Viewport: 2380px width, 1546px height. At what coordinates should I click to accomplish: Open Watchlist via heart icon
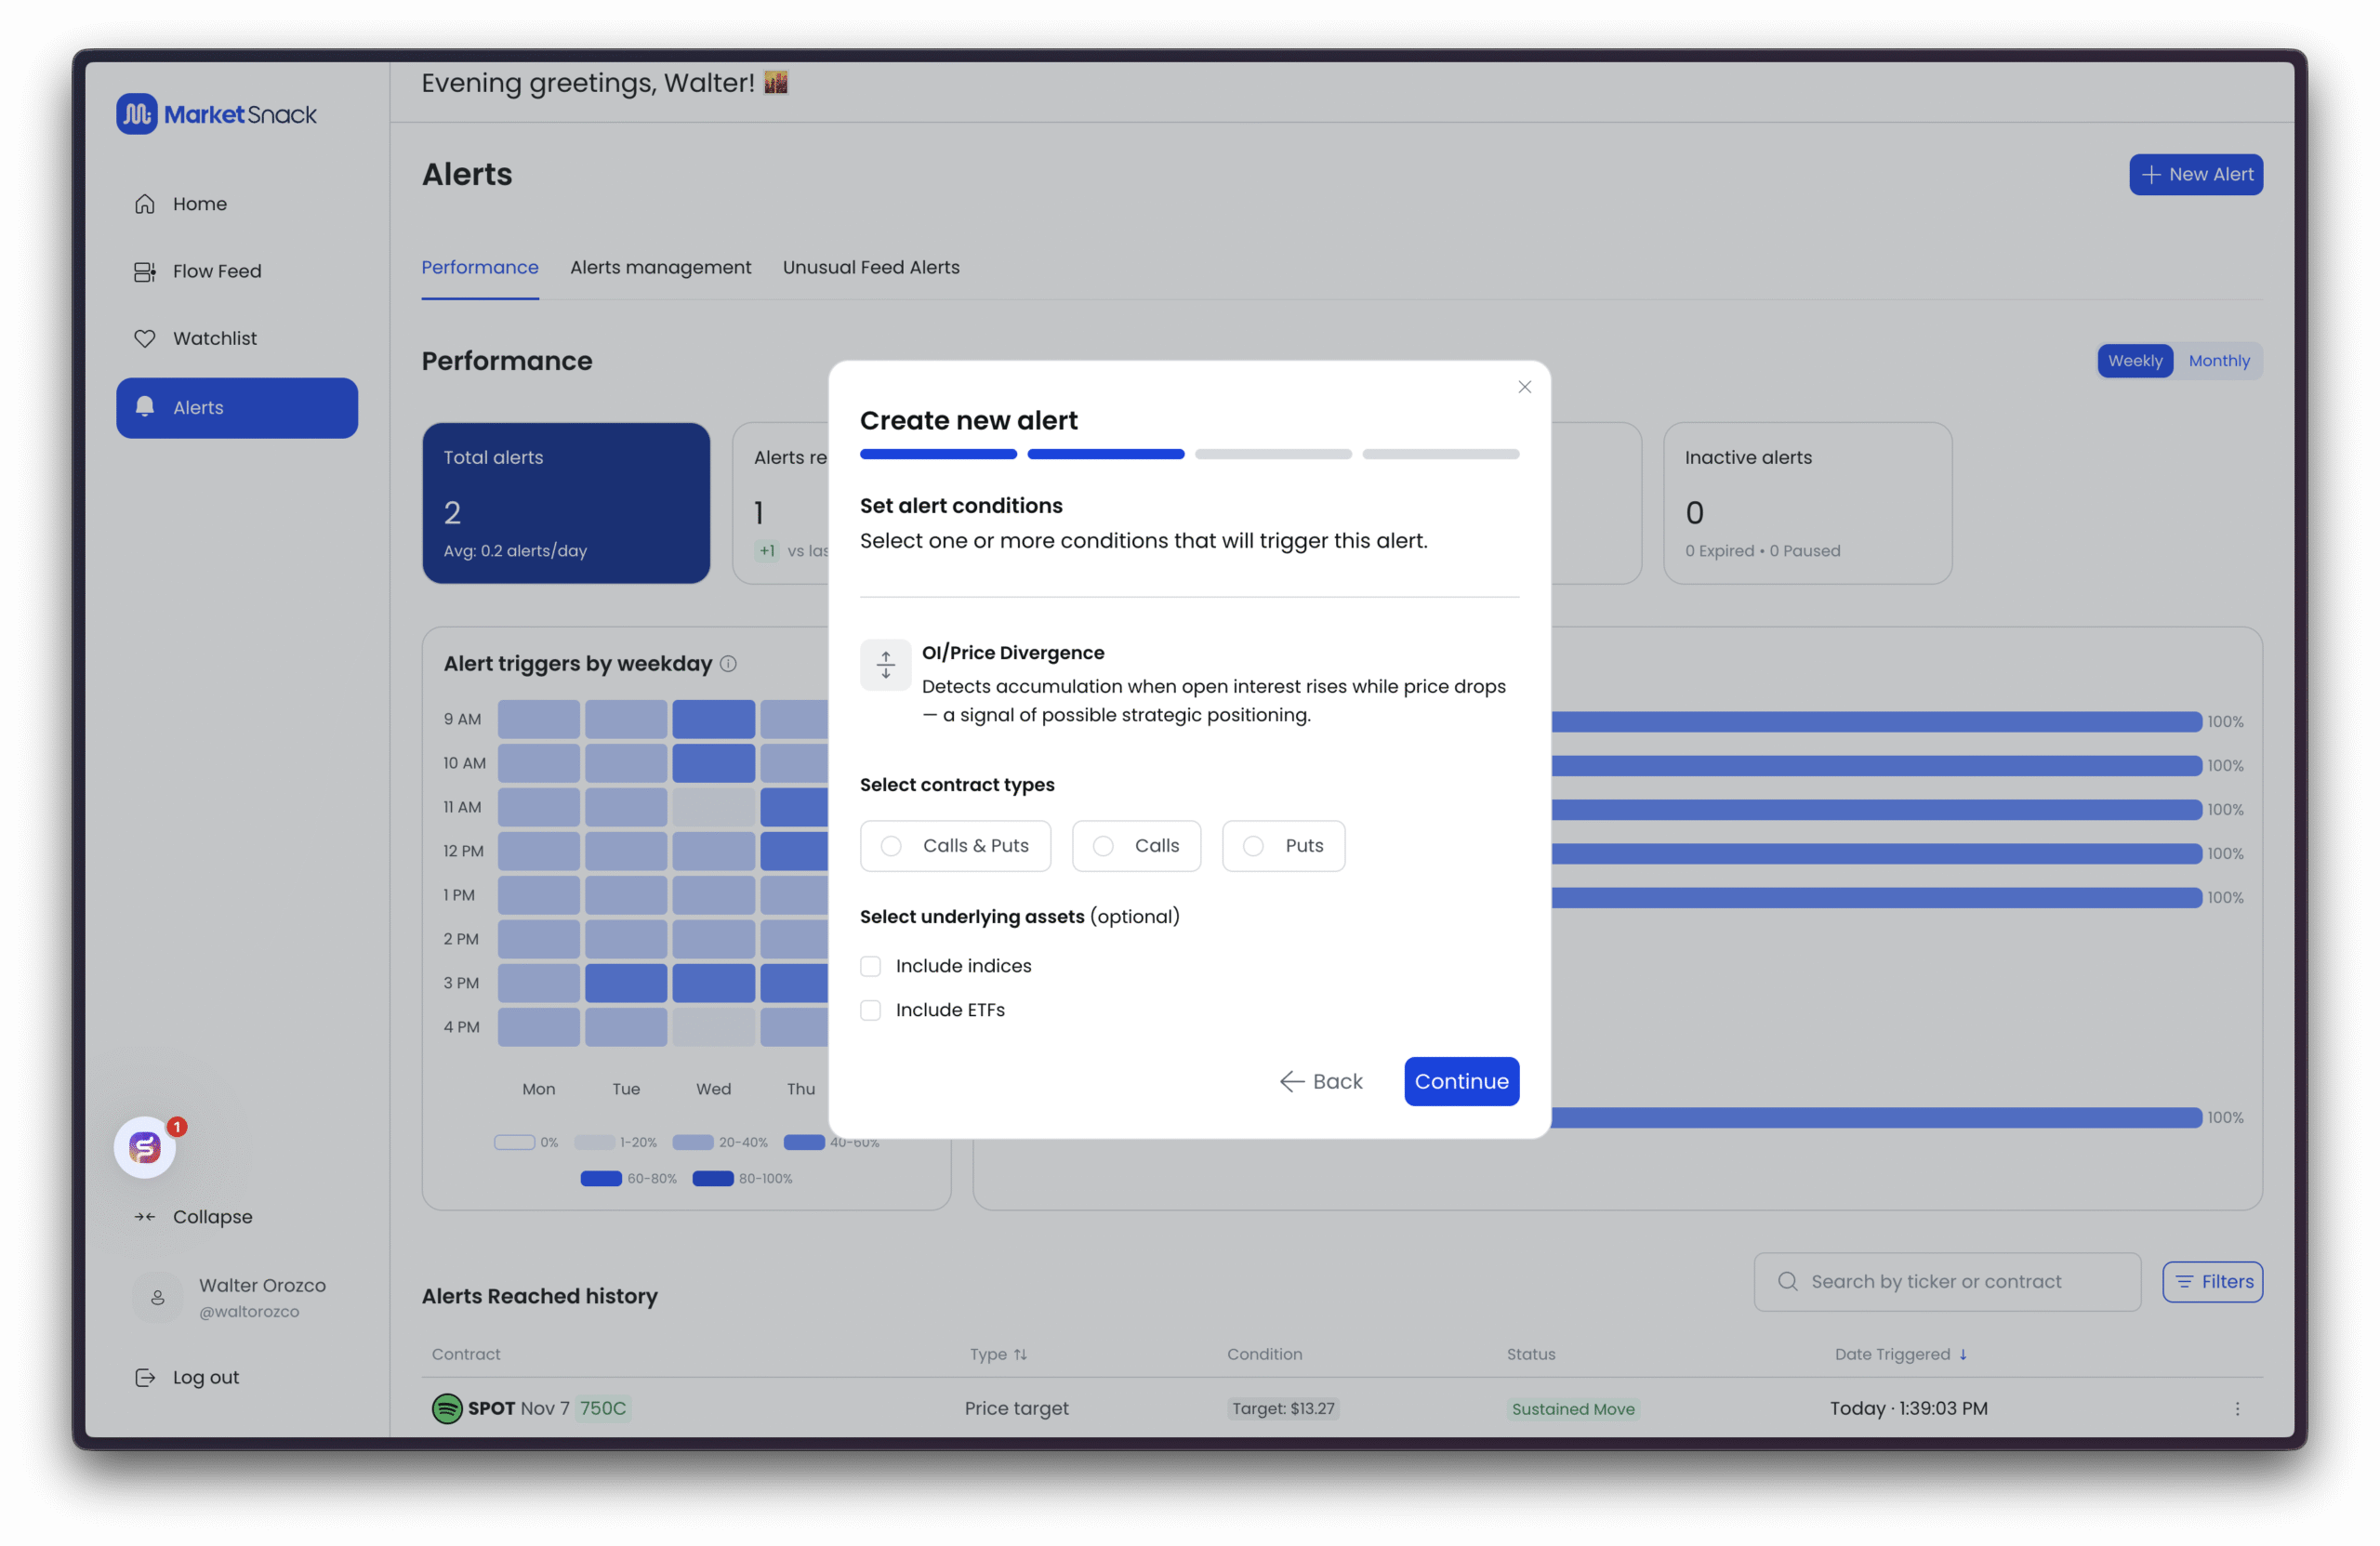coord(145,339)
